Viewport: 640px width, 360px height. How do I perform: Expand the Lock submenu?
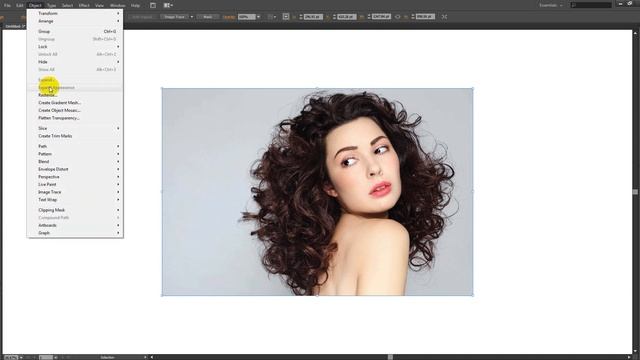pos(75,47)
